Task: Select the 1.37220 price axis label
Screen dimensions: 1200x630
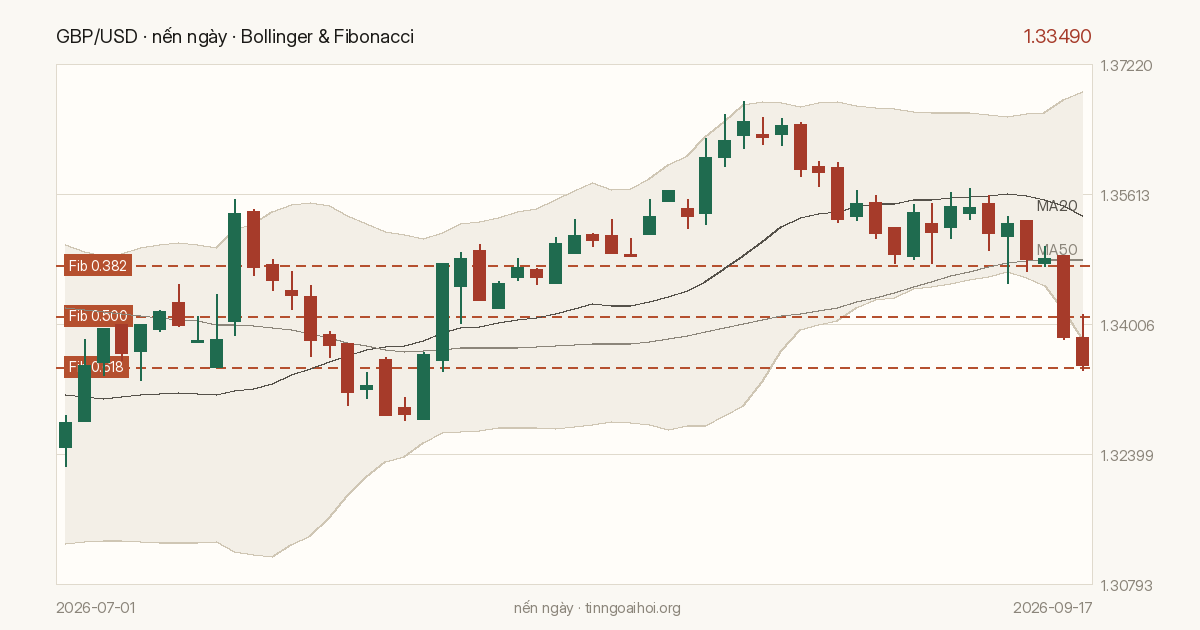Action: tap(1127, 65)
